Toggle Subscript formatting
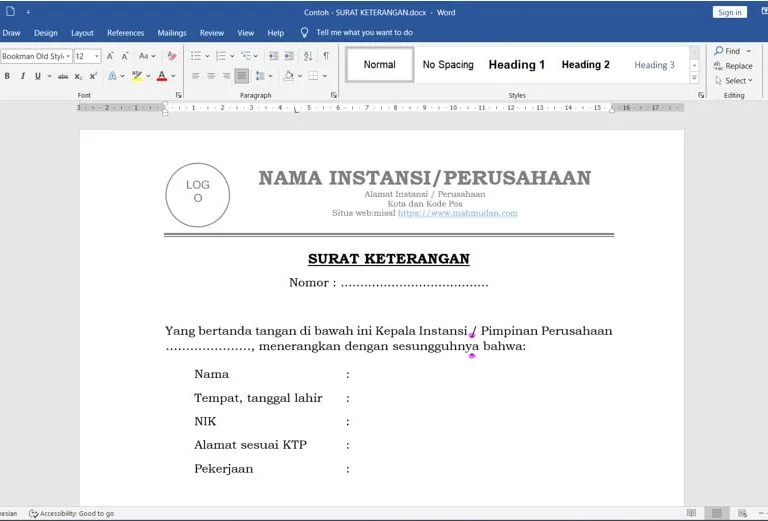 point(78,76)
